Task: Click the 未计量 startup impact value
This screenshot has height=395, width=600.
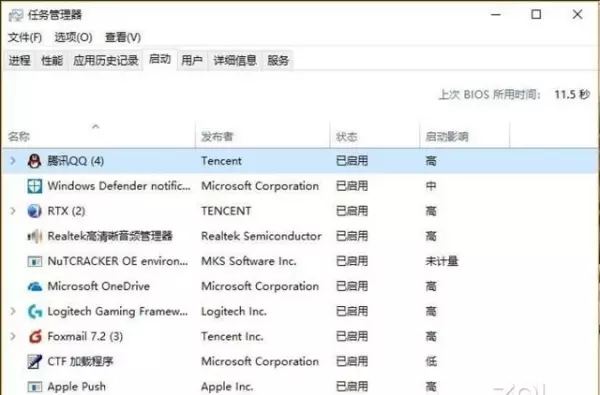Action: pos(442,261)
